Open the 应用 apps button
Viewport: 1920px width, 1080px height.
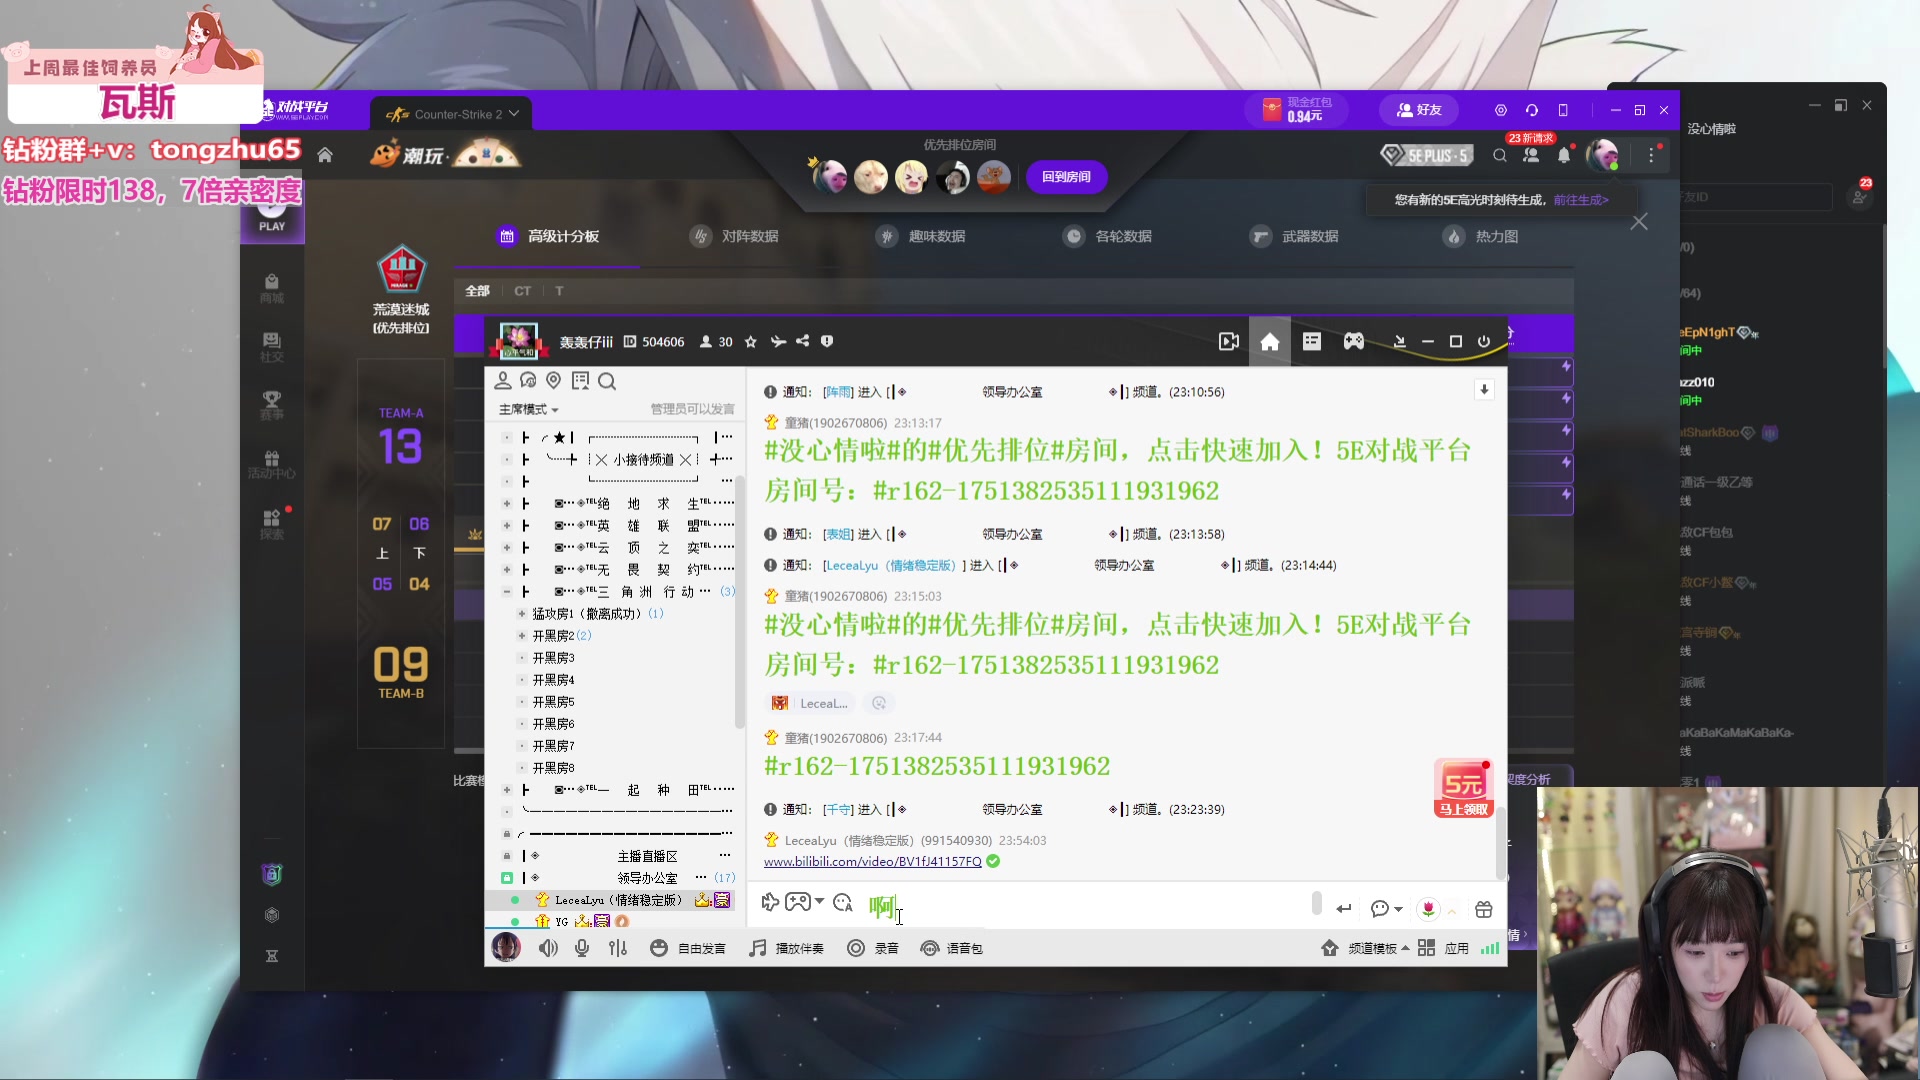coord(1443,948)
